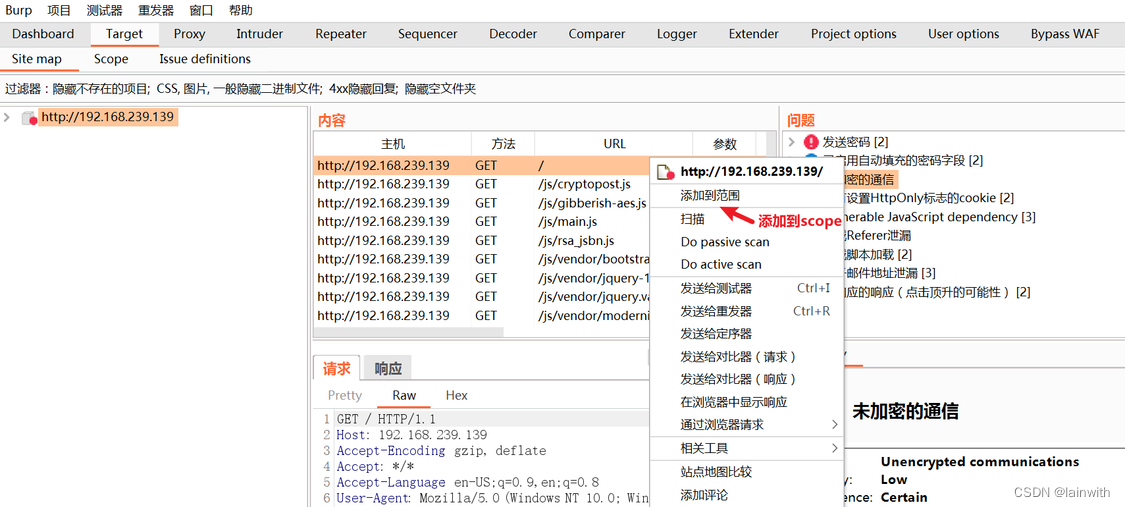1125x507 pixels.
Task: Select the /js/rsa_jsbn.js row
Action: tap(481, 240)
